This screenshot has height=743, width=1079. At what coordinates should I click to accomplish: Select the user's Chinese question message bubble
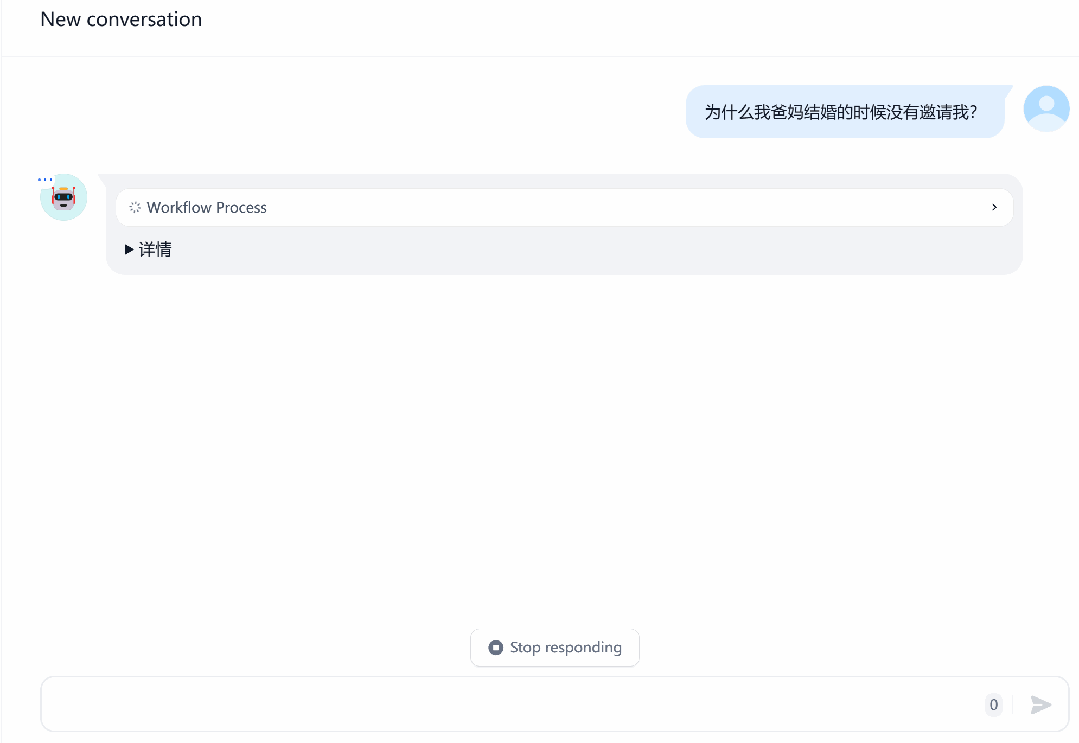(845, 111)
